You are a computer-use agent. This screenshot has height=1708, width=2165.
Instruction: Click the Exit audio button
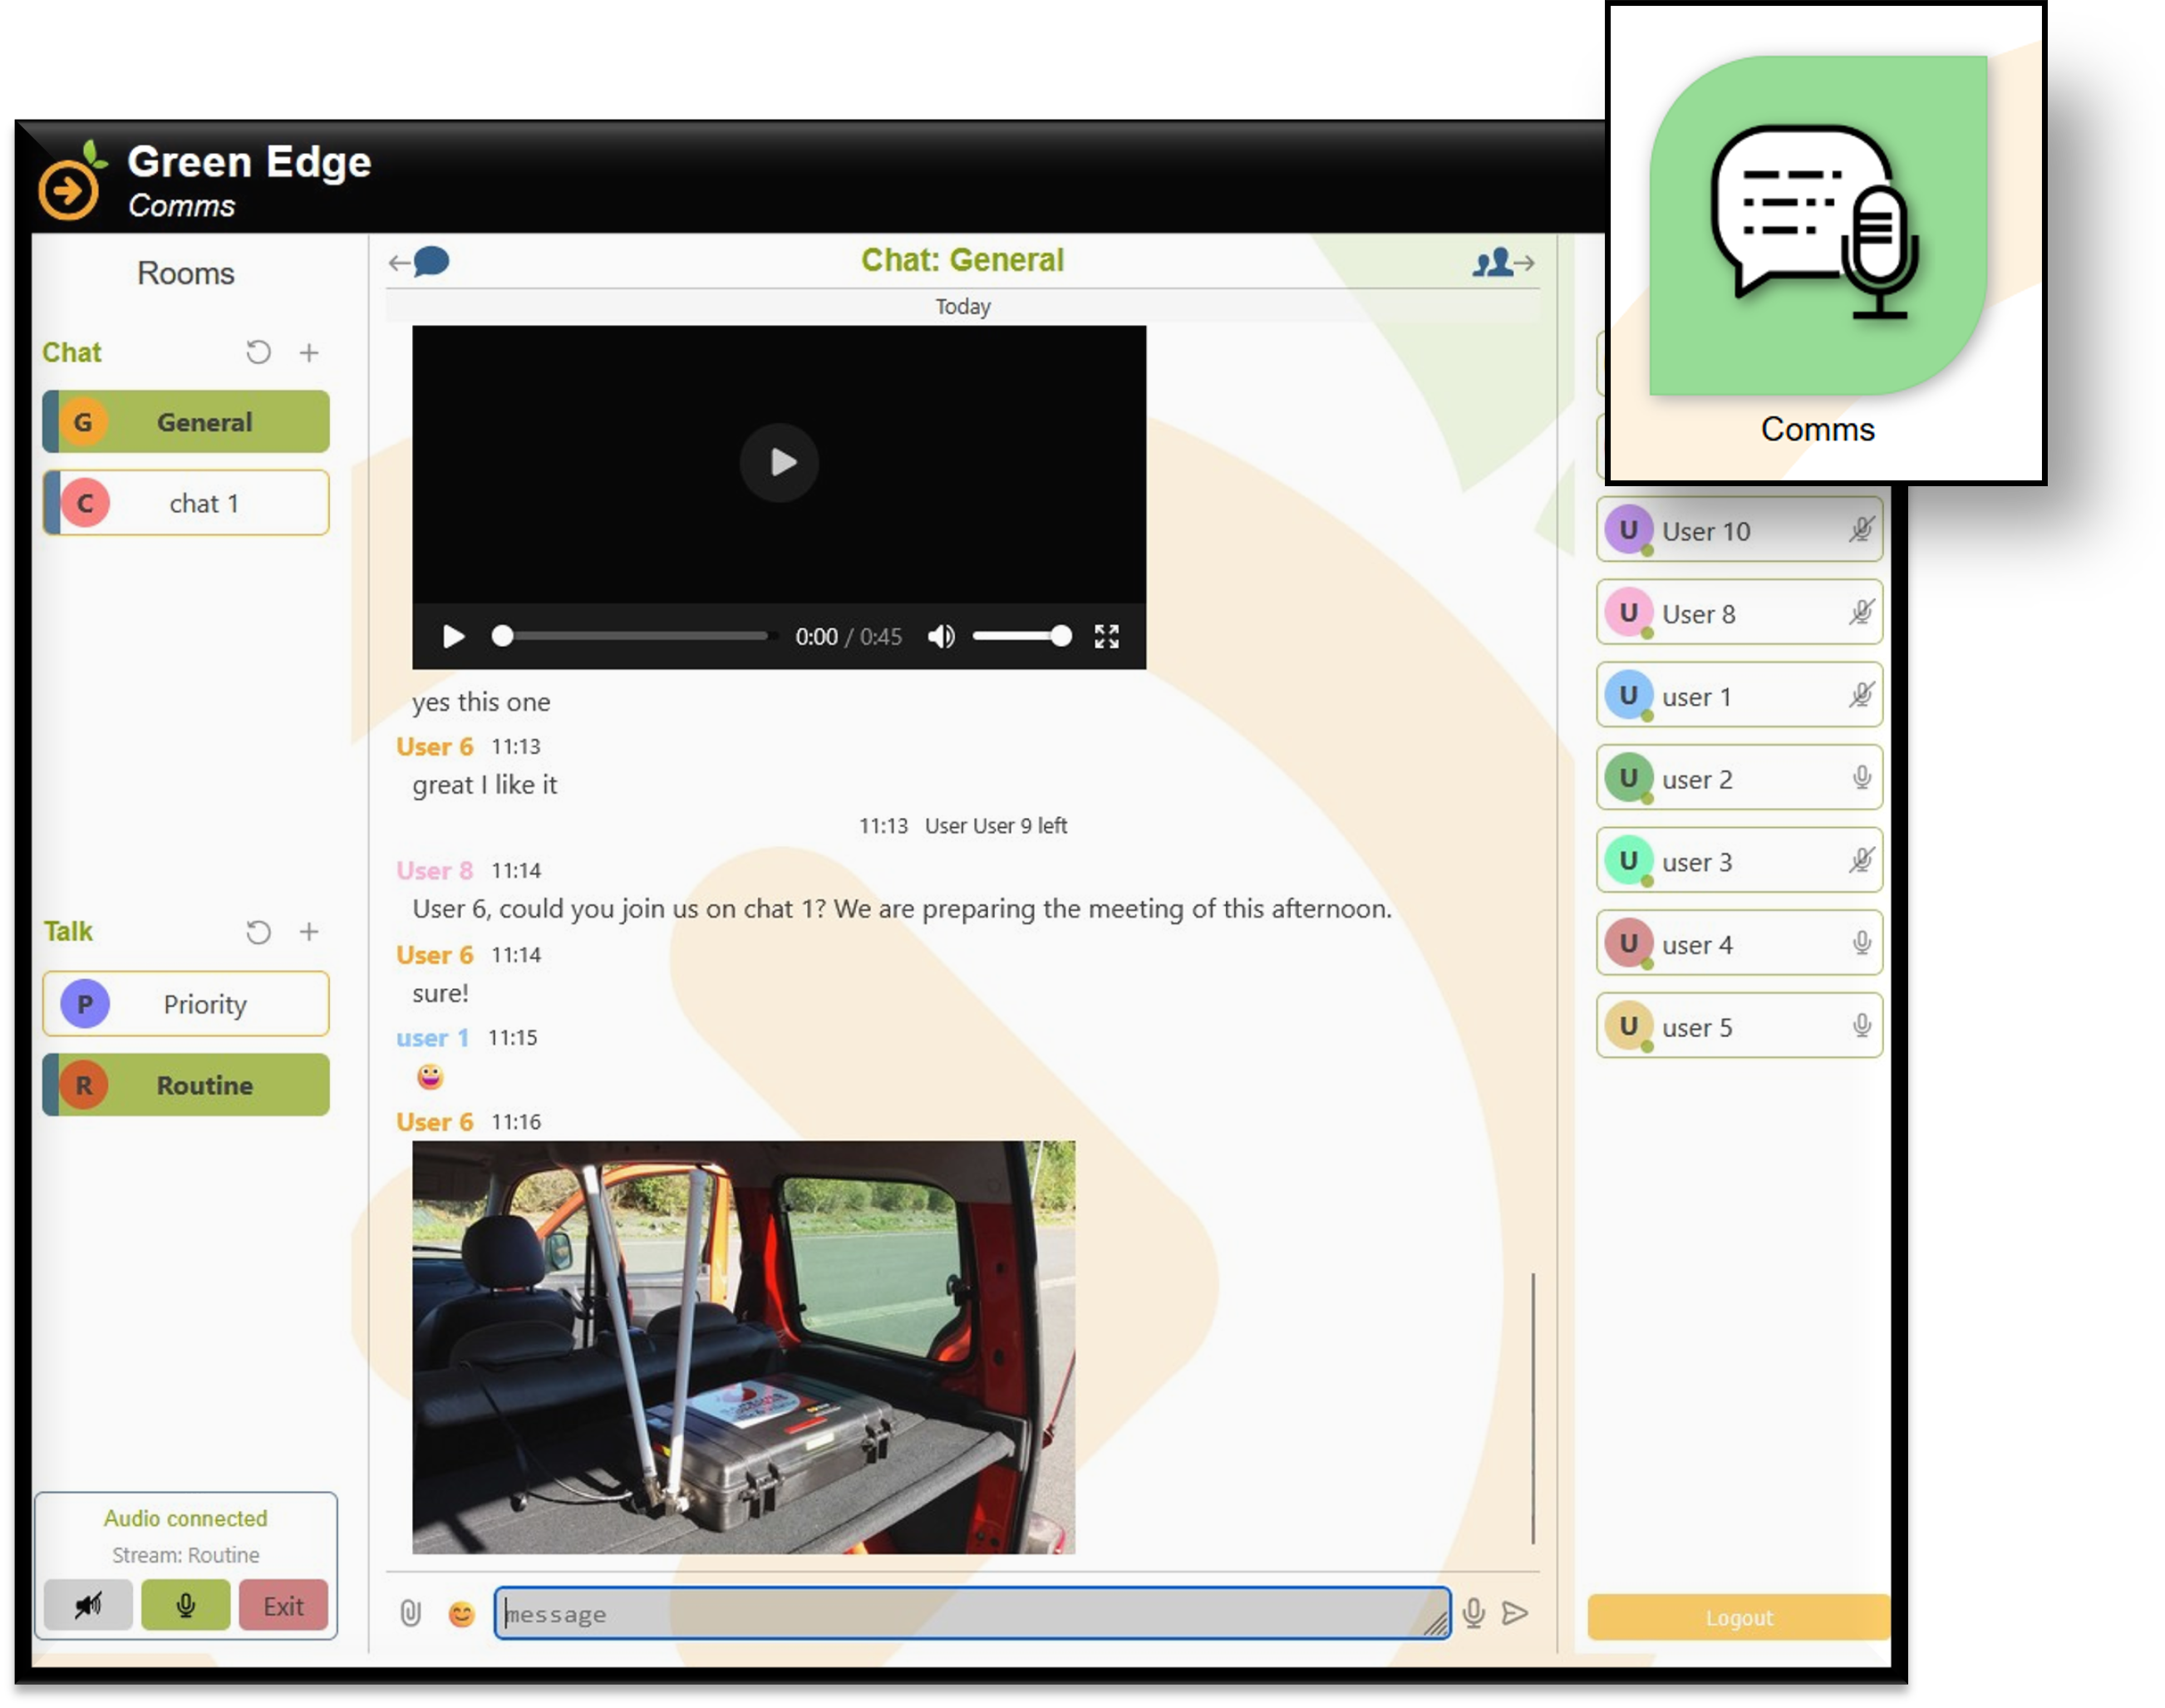pyautogui.click(x=283, y=1605)
